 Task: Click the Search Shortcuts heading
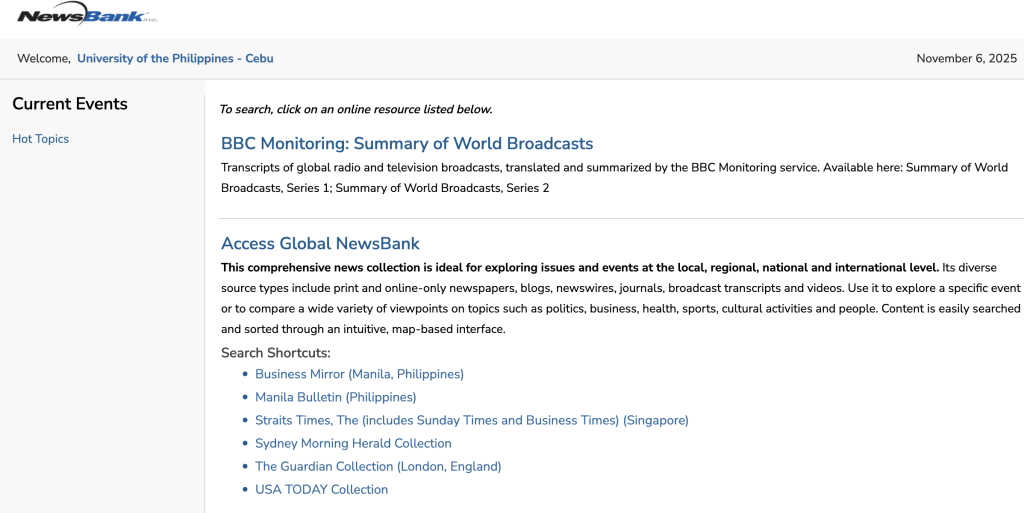[275, 353]
